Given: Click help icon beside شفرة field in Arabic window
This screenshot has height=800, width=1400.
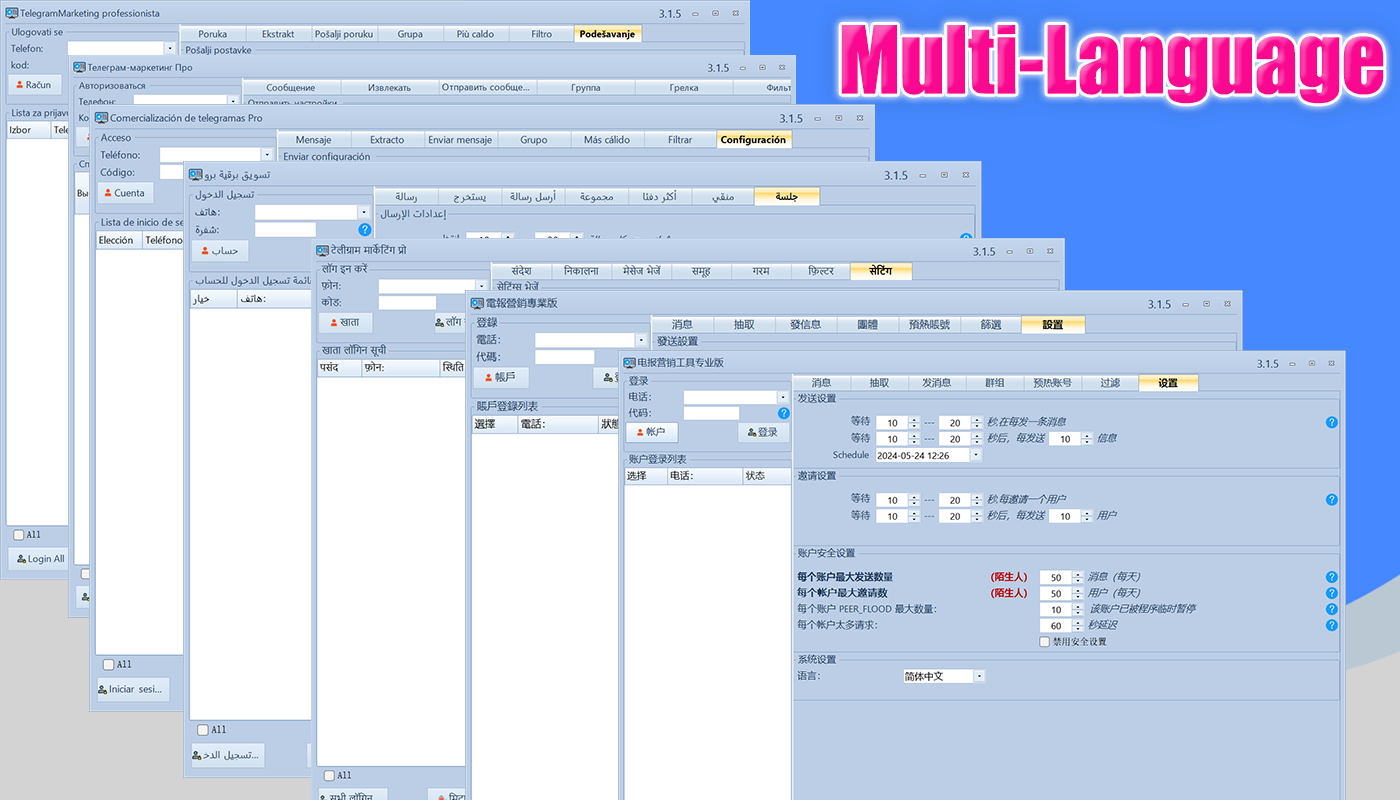Looking at the screenshot, I should (365, 229).
